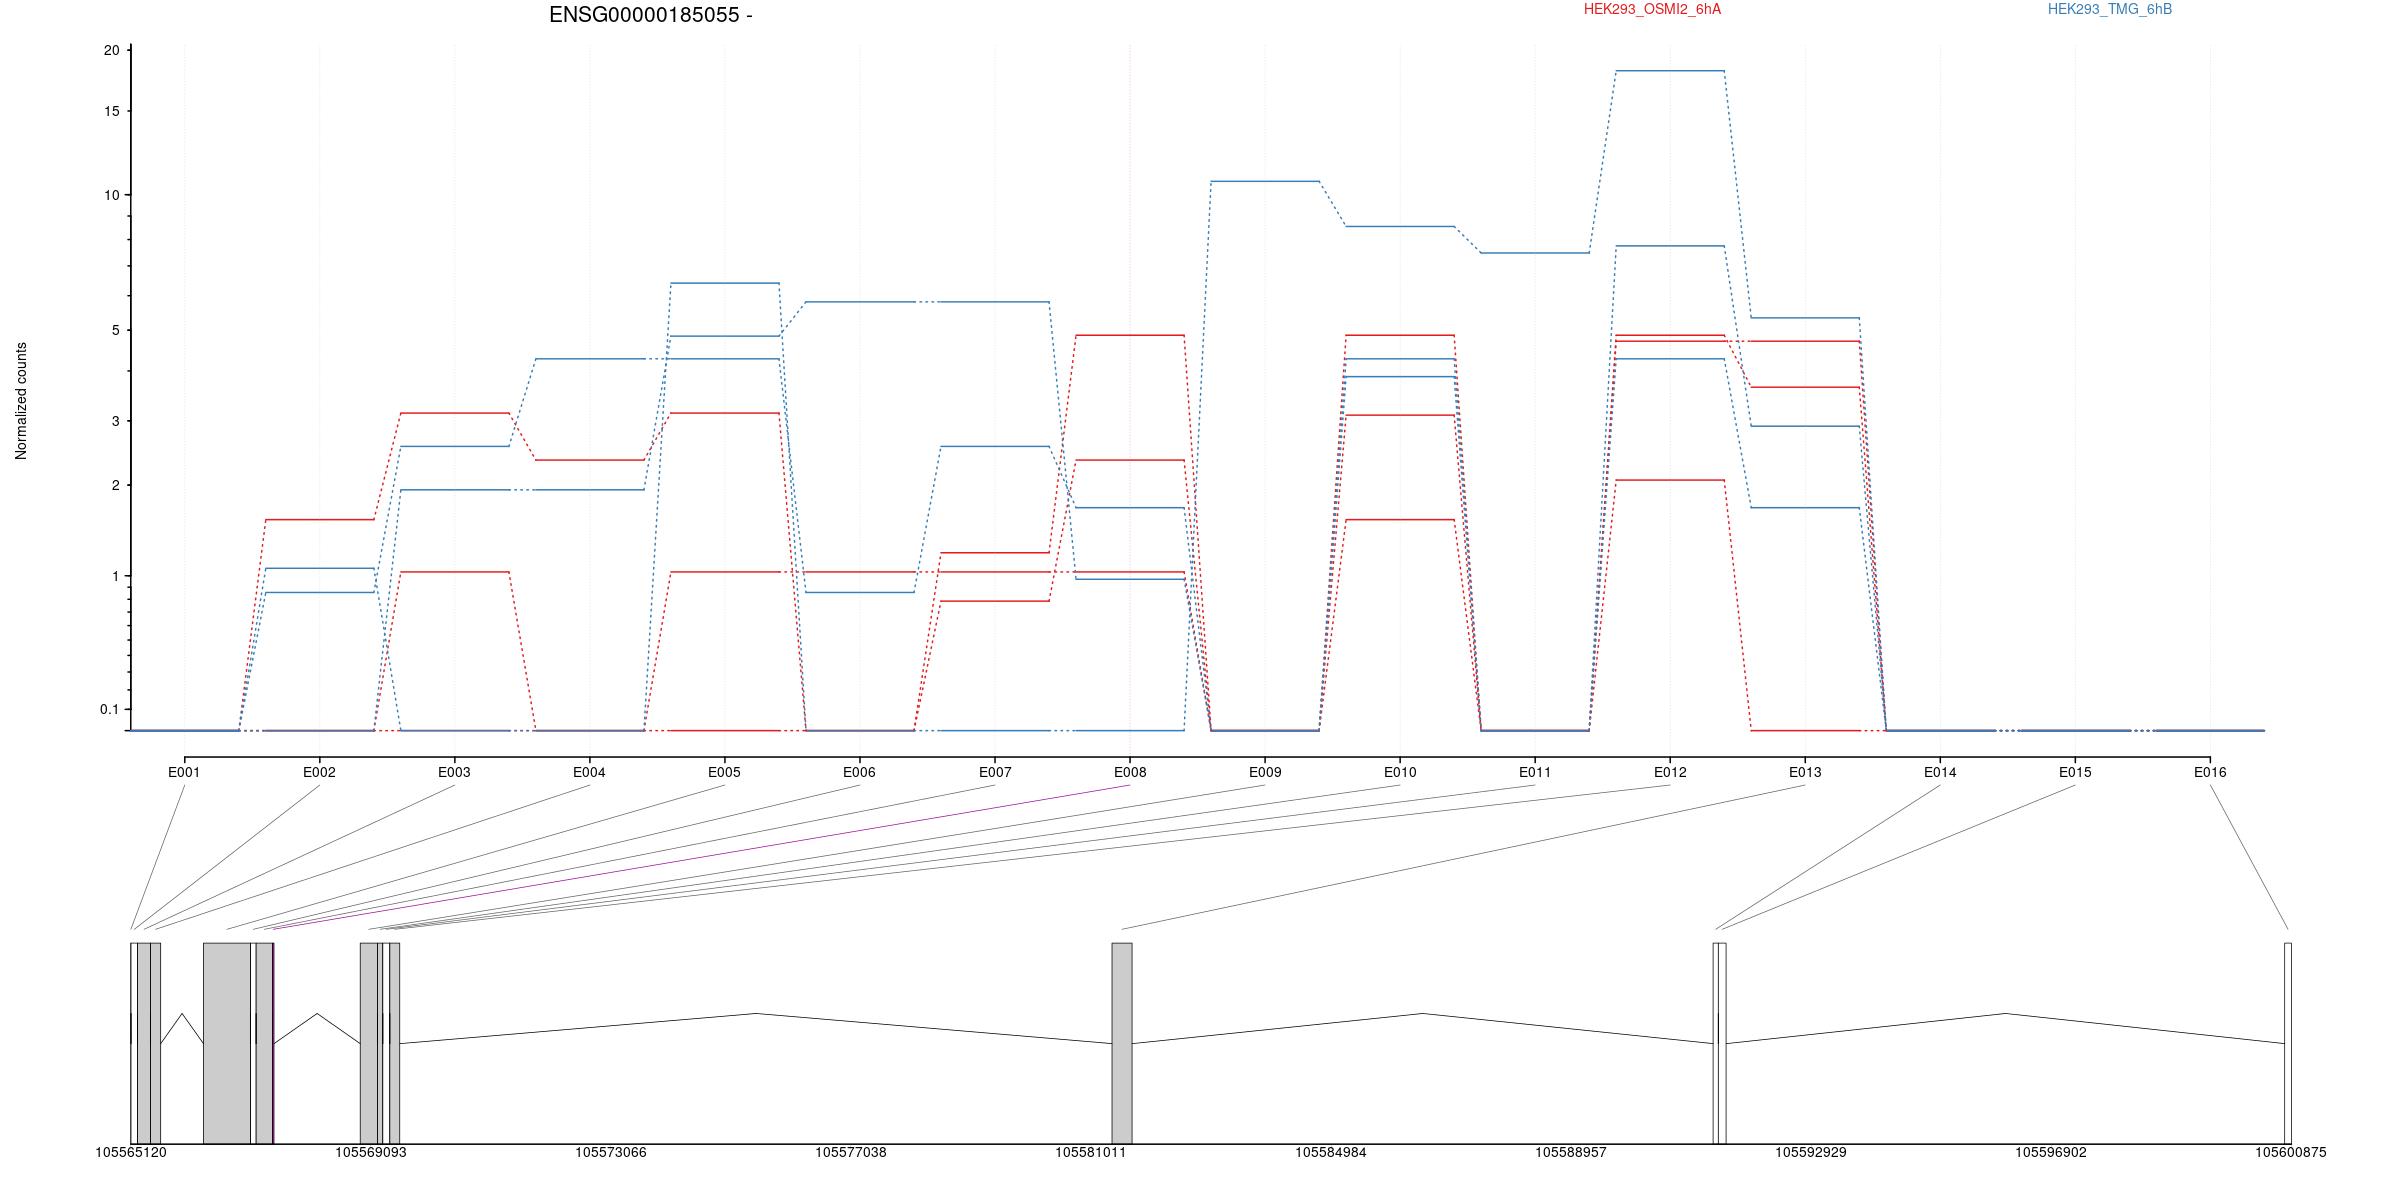Viewport: 2400px width, 1200px height.
Task: Click exon label E014
Action: 1940,772
